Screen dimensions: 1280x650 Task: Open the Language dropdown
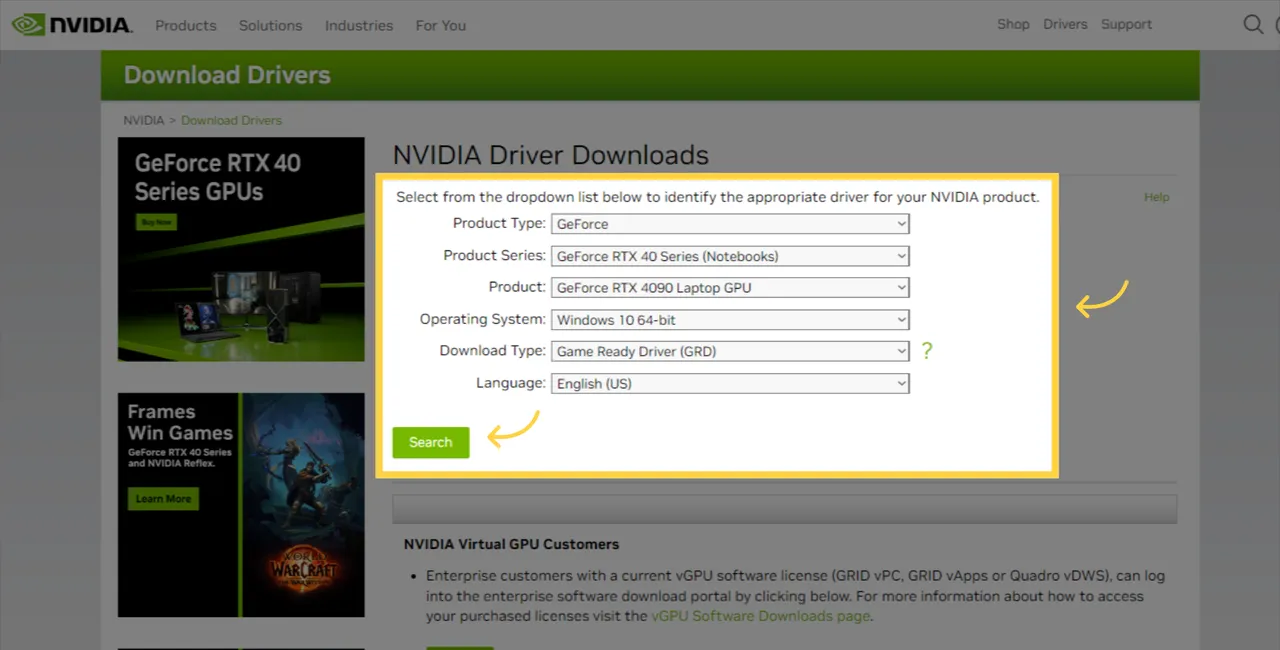click(730, 383)
